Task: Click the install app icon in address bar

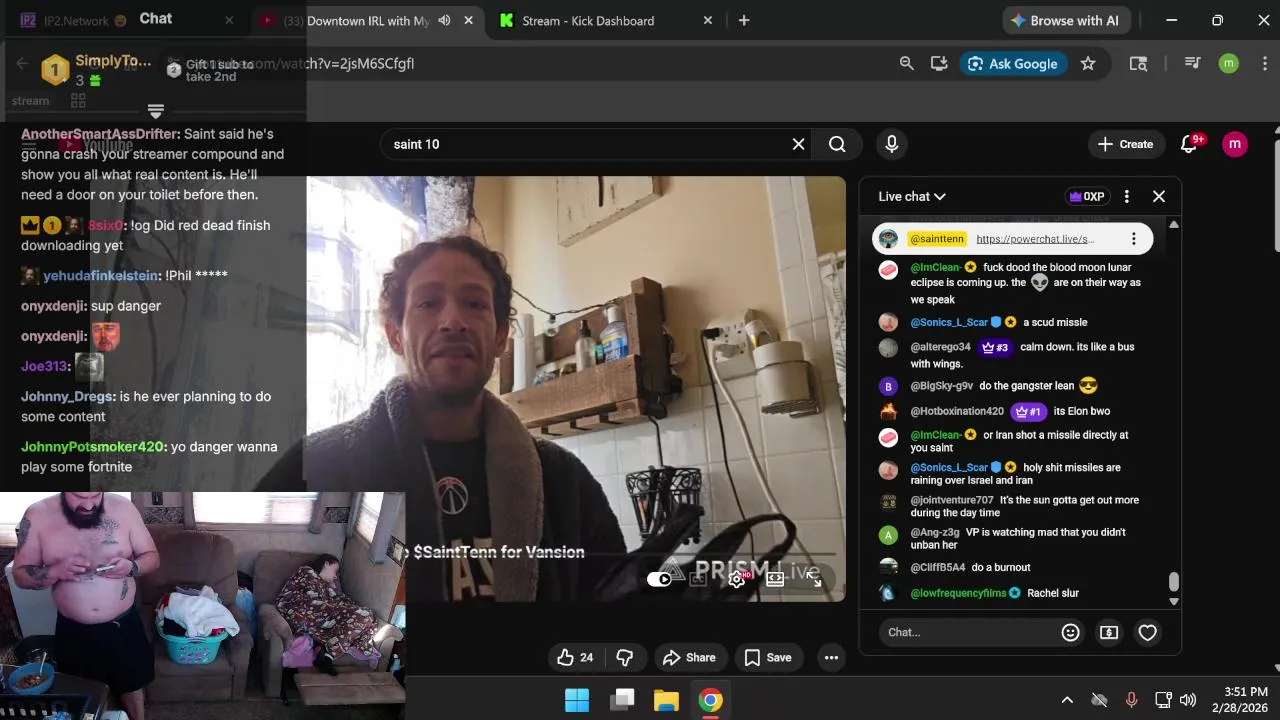Action: [938, 63]
